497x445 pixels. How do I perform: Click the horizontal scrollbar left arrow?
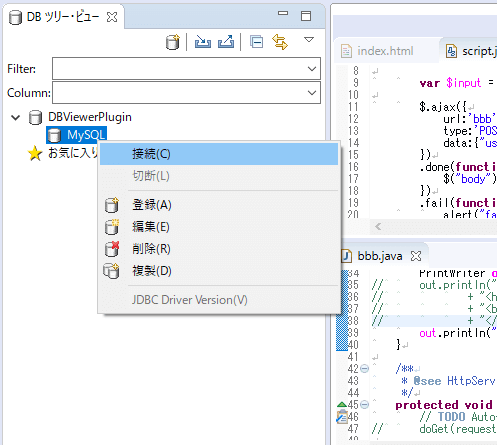click(x=378, y=227)
